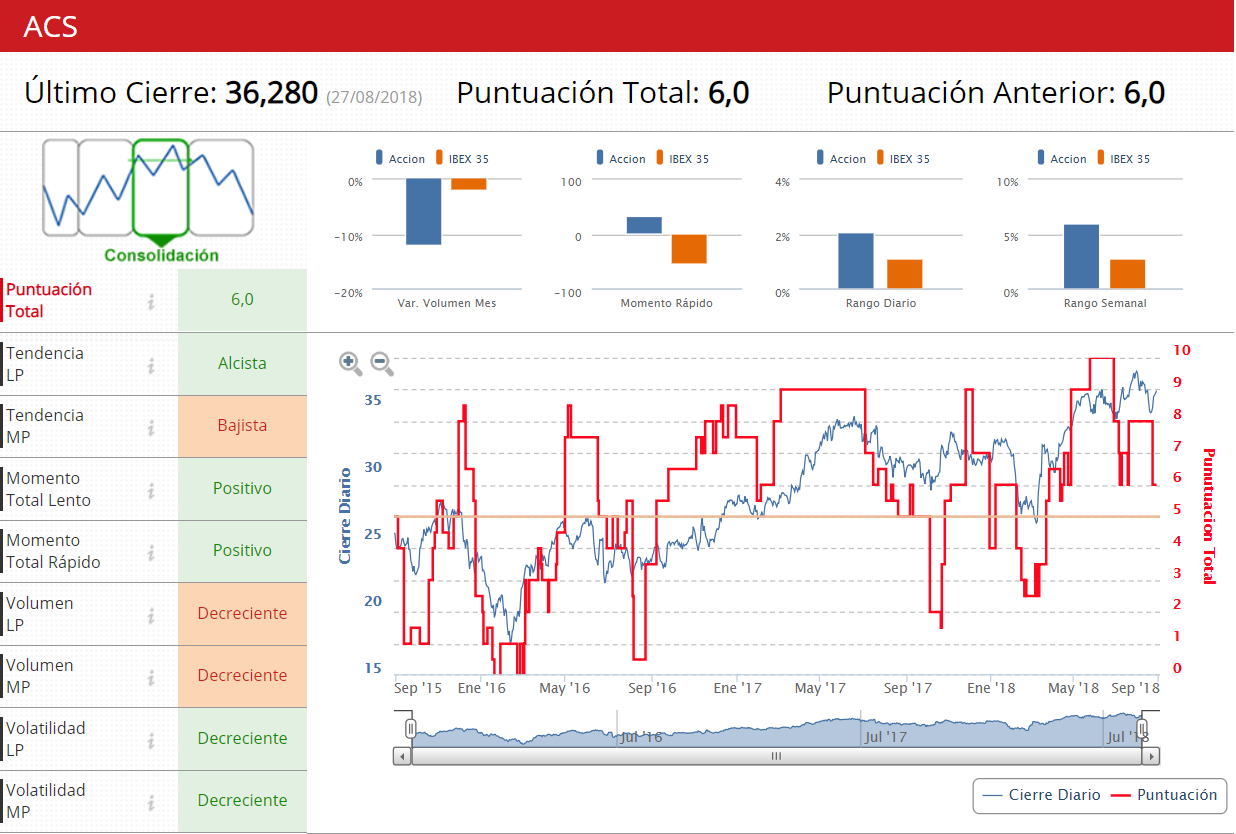Viewport: 1236px width, 834px height.
Task: Click the Var. Volumen Mes chart caption
Action: point(447,303)
